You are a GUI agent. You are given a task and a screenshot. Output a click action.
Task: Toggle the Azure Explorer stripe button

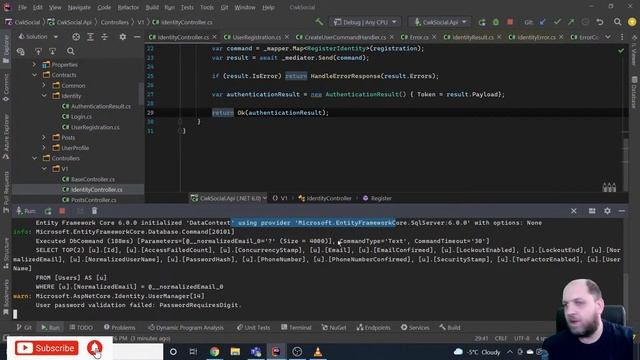coord(6,137)
